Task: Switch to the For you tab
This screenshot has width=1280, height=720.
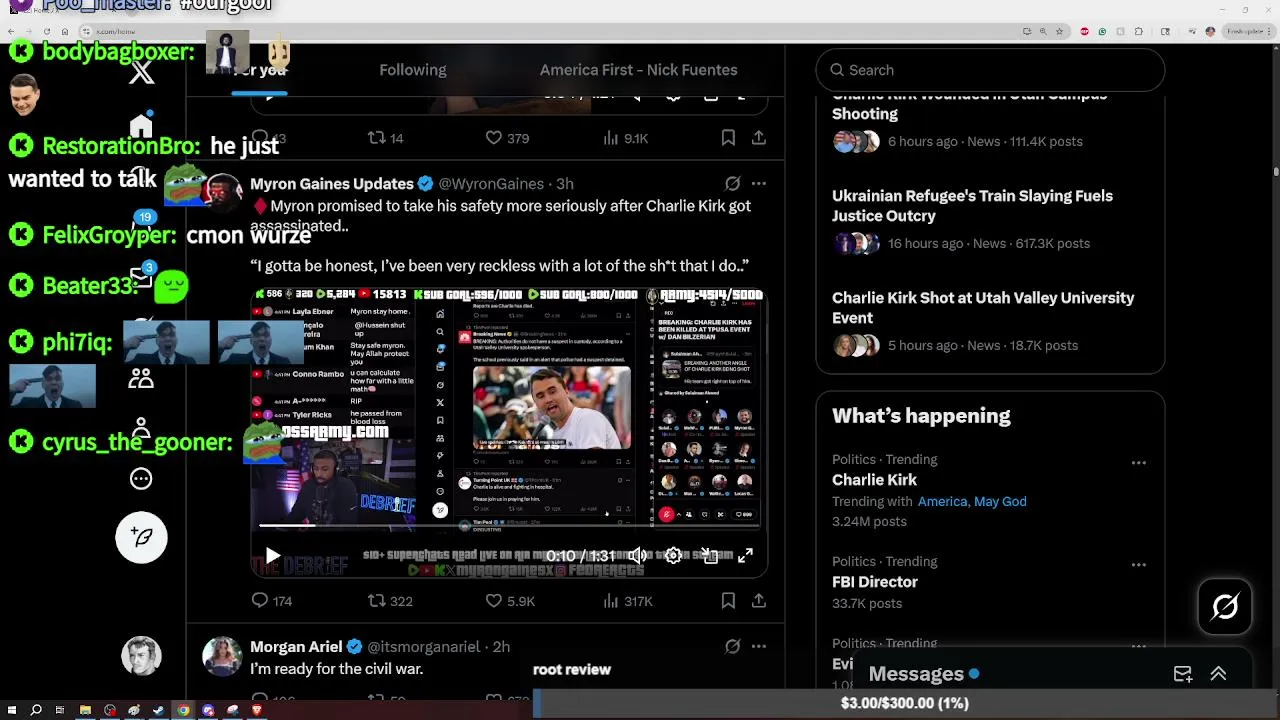Action: pyautogui.click(x=260, y=70)
